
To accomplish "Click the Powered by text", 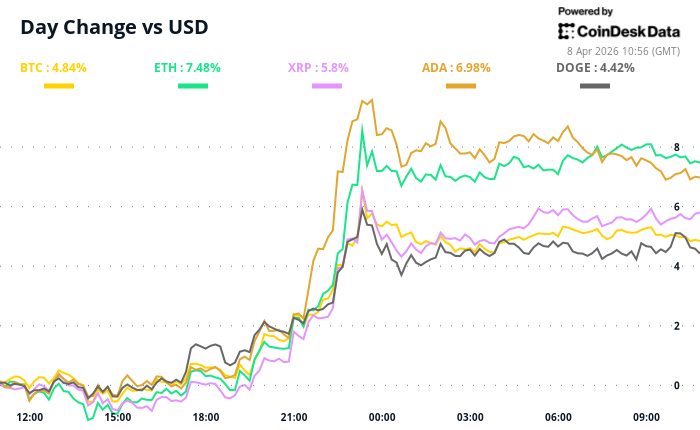I will tap(585, 12).
